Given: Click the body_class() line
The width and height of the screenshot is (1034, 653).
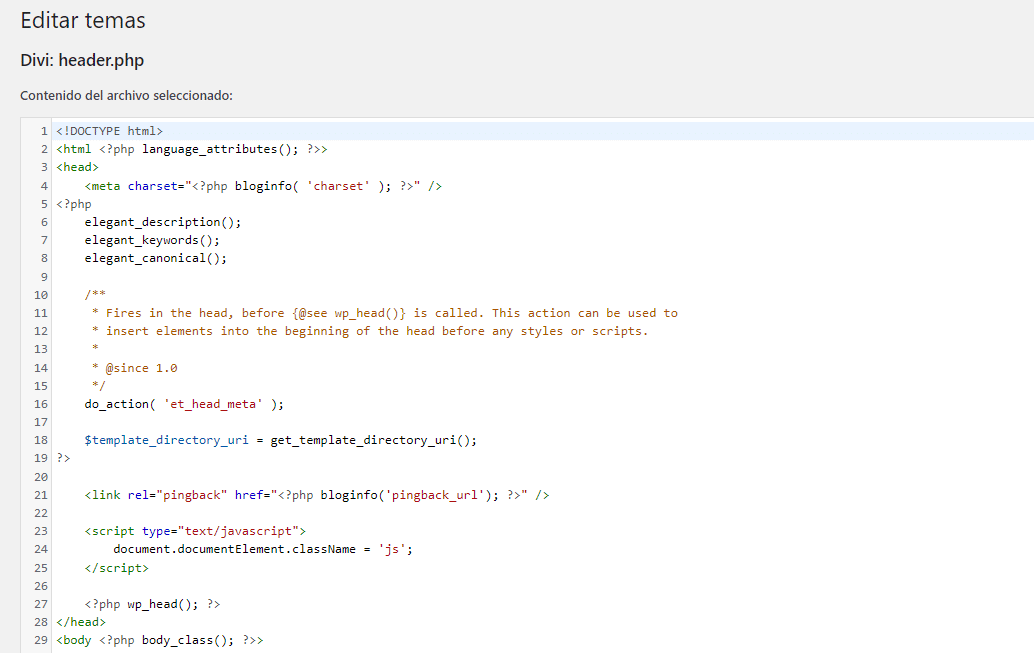Looking at the screenshot, I should pyautogui.click(x=160, y=640).
